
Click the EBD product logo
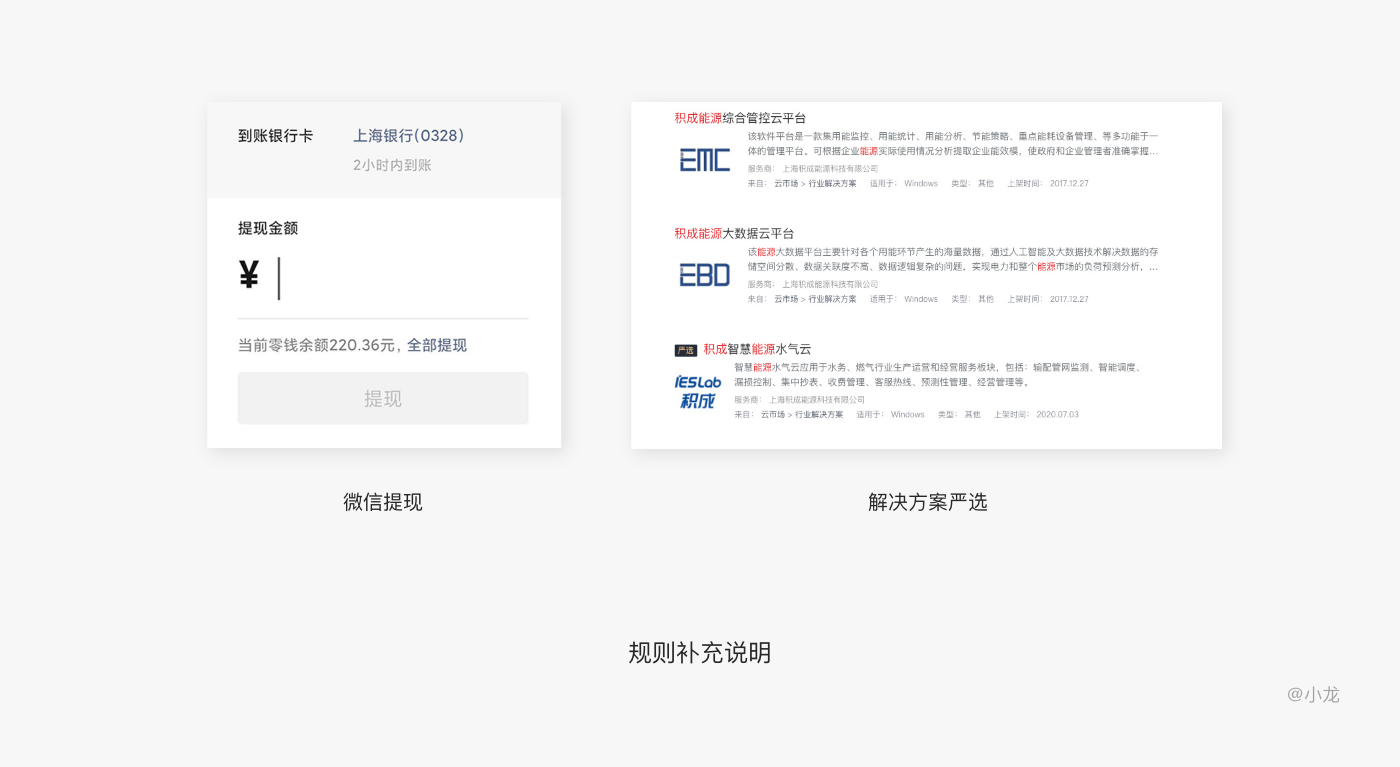tap(704, 275)
